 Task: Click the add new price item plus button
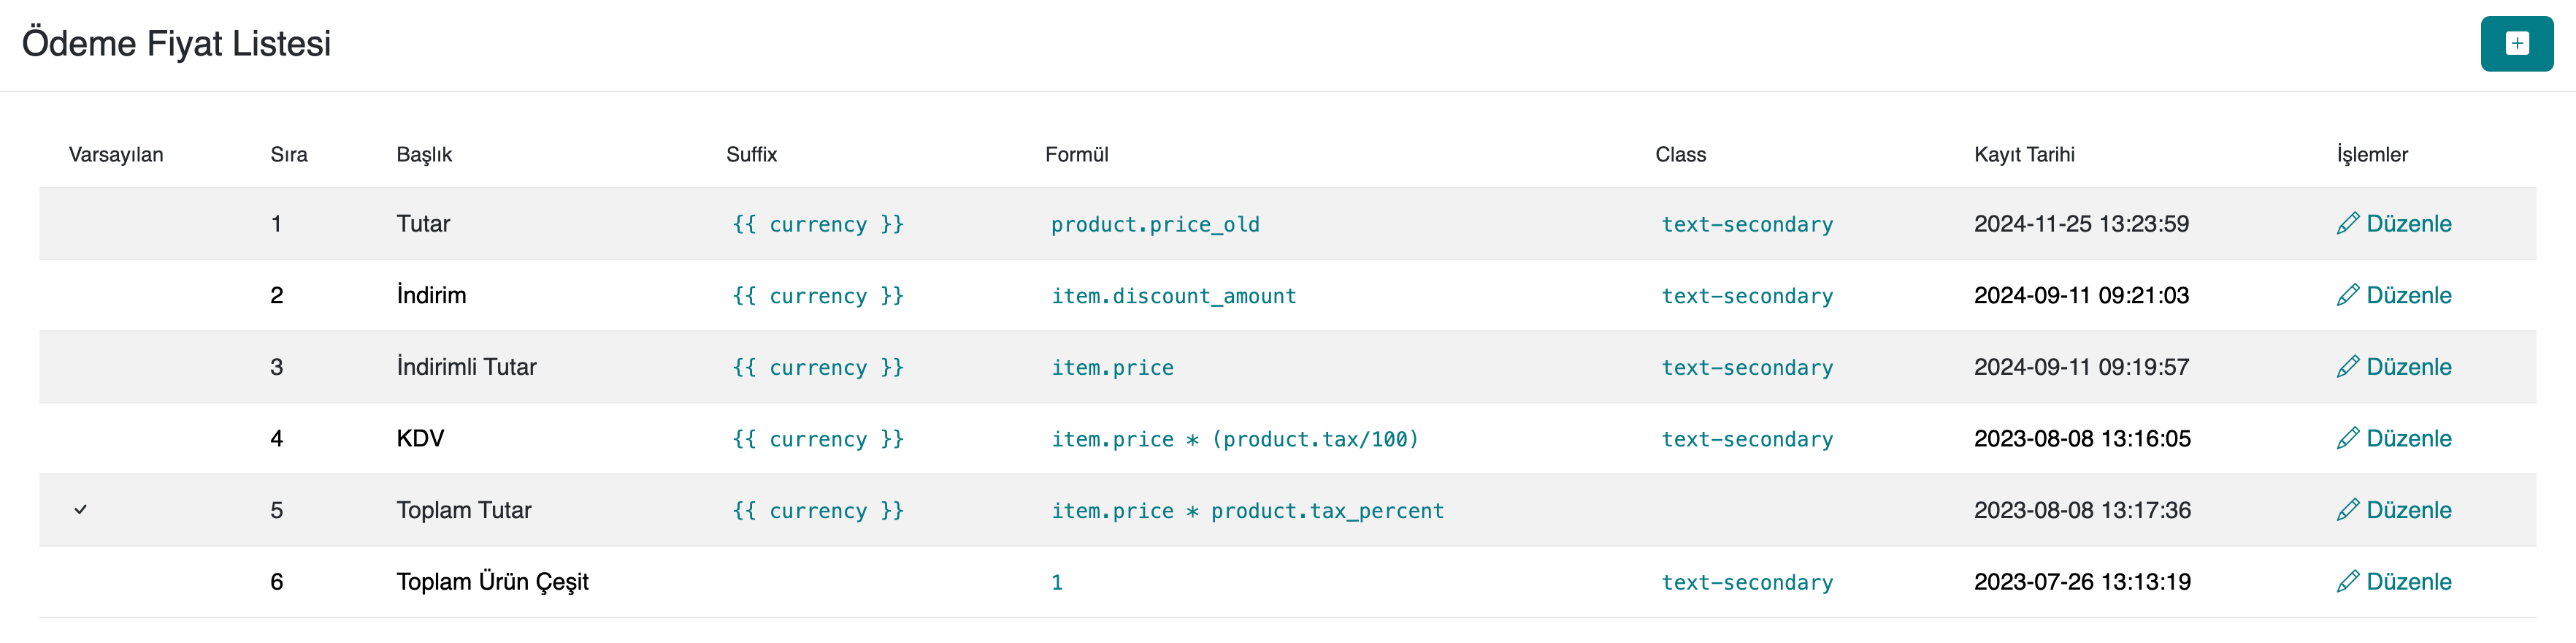pyautogui.click(x=2516, y=44)
